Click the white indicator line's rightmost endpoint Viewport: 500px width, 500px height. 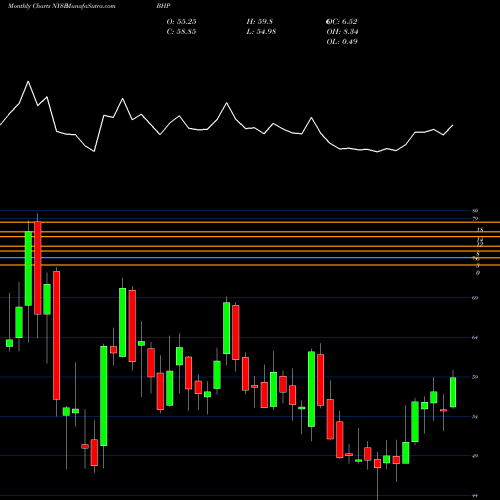tap(453, 125)
